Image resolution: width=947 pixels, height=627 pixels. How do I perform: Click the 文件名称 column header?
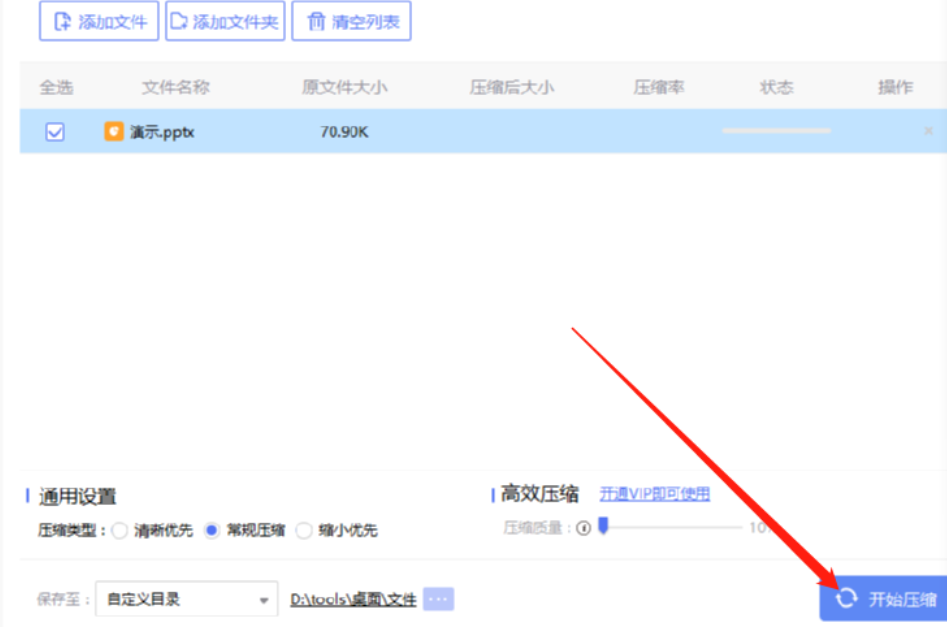pyautogui.click(x=176, y=88)
